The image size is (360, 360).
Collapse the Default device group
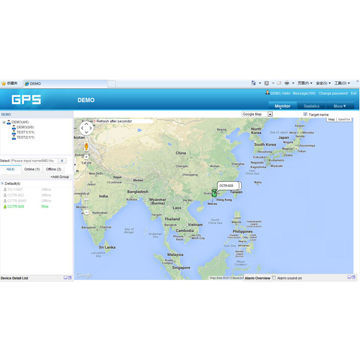click(2, 184)
